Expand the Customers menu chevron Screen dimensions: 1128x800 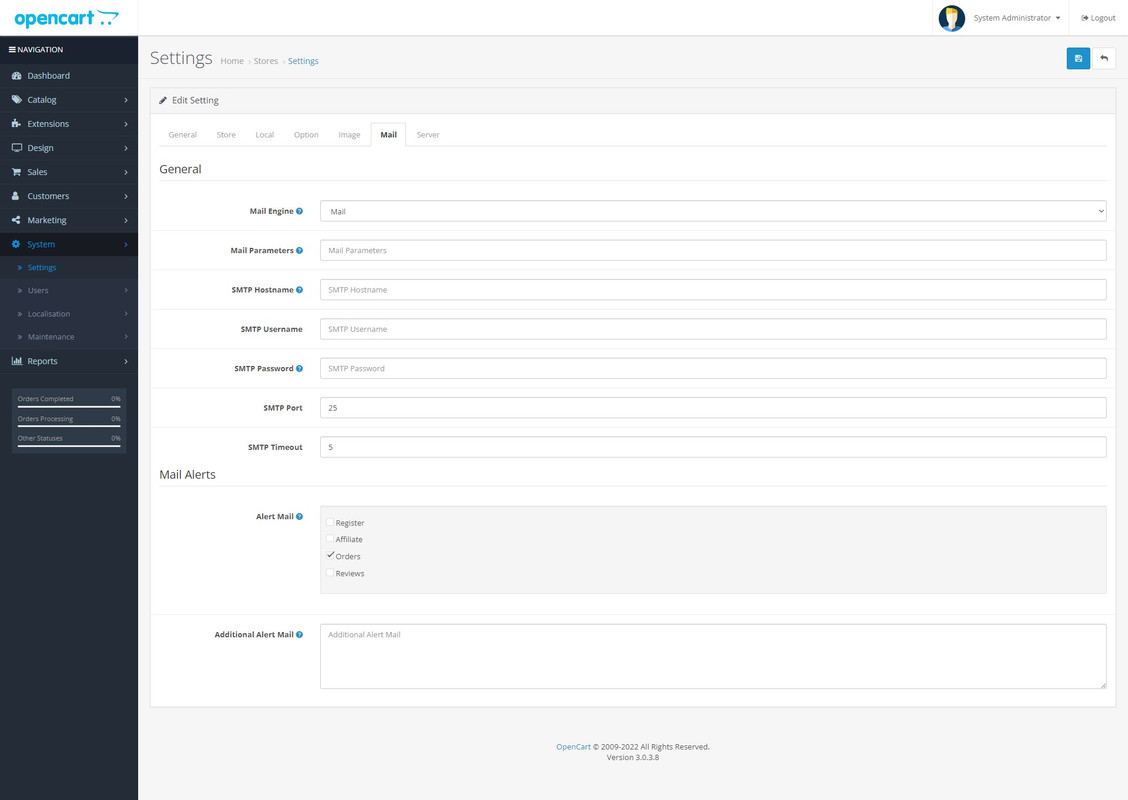point(126,196)
